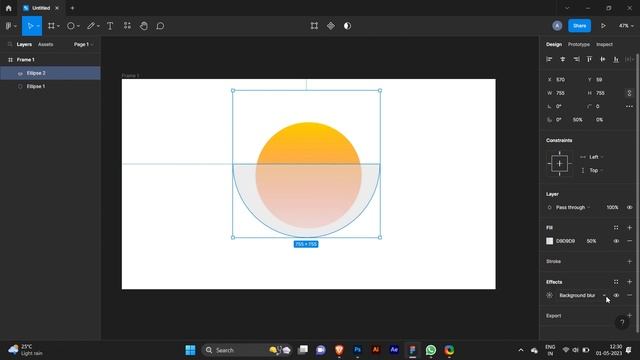Click the Present play button
The height and width of the screenshot is (360, 640).
point(603,26)
